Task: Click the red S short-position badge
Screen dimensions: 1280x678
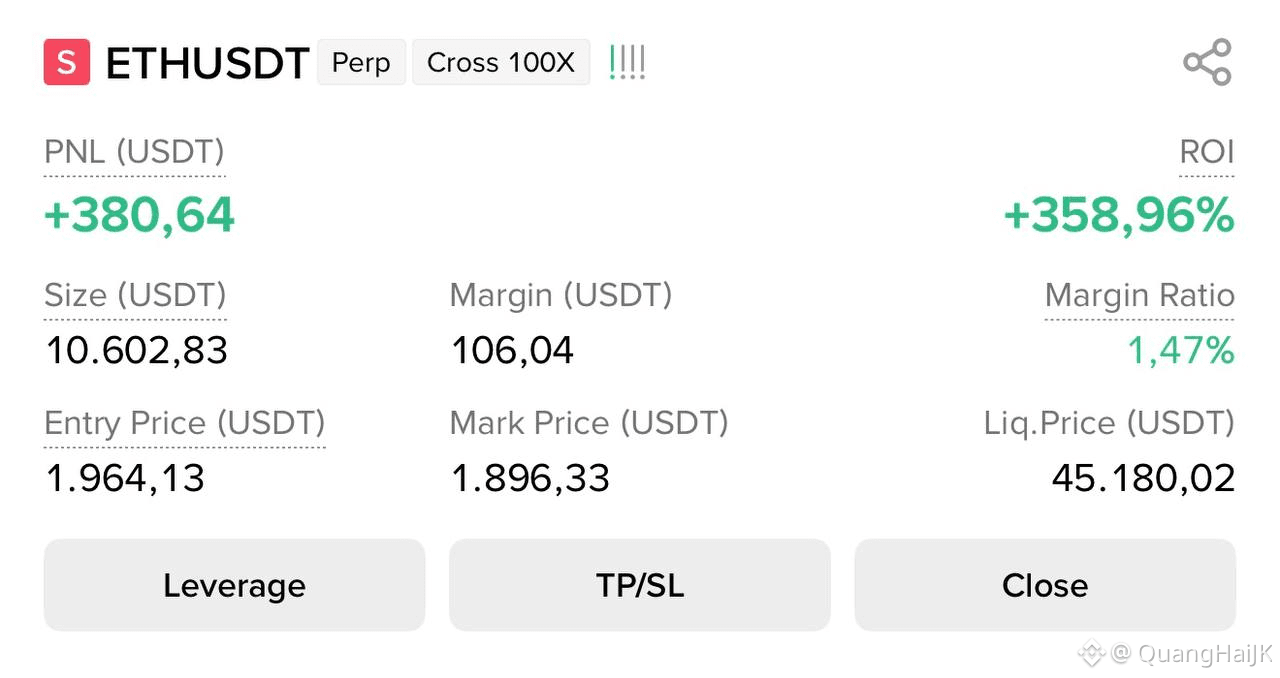Action: [x=67, y=62]
